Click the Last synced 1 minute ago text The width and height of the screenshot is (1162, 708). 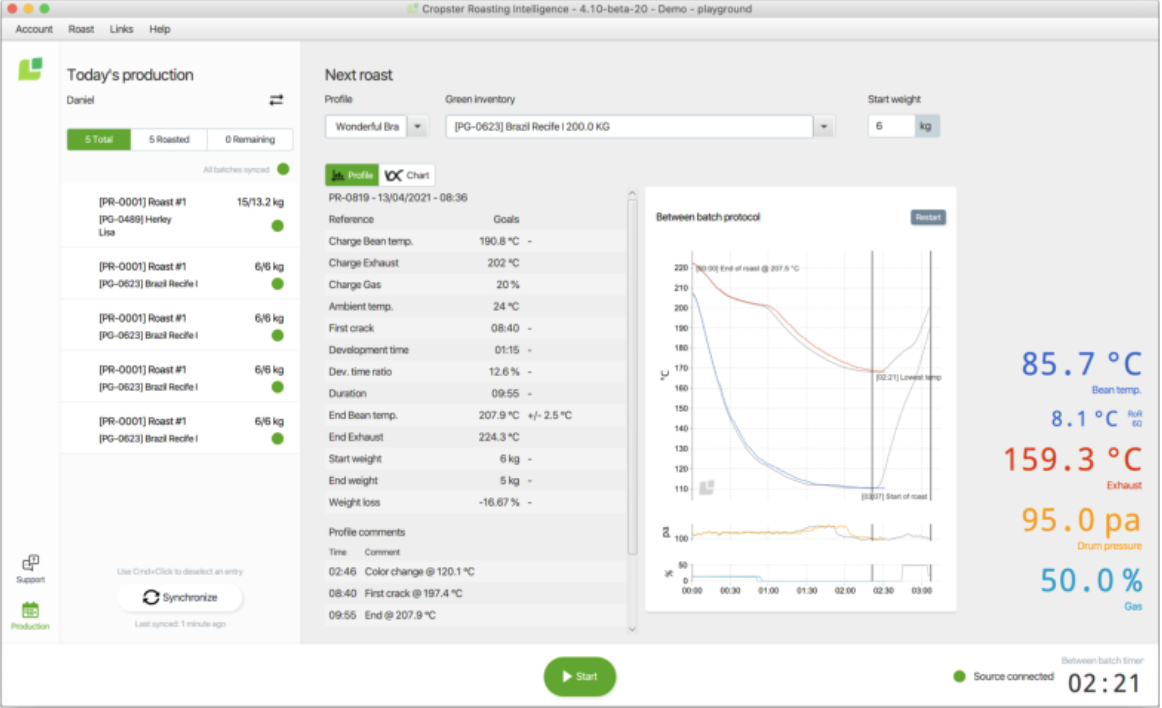[x=180, y=624]
